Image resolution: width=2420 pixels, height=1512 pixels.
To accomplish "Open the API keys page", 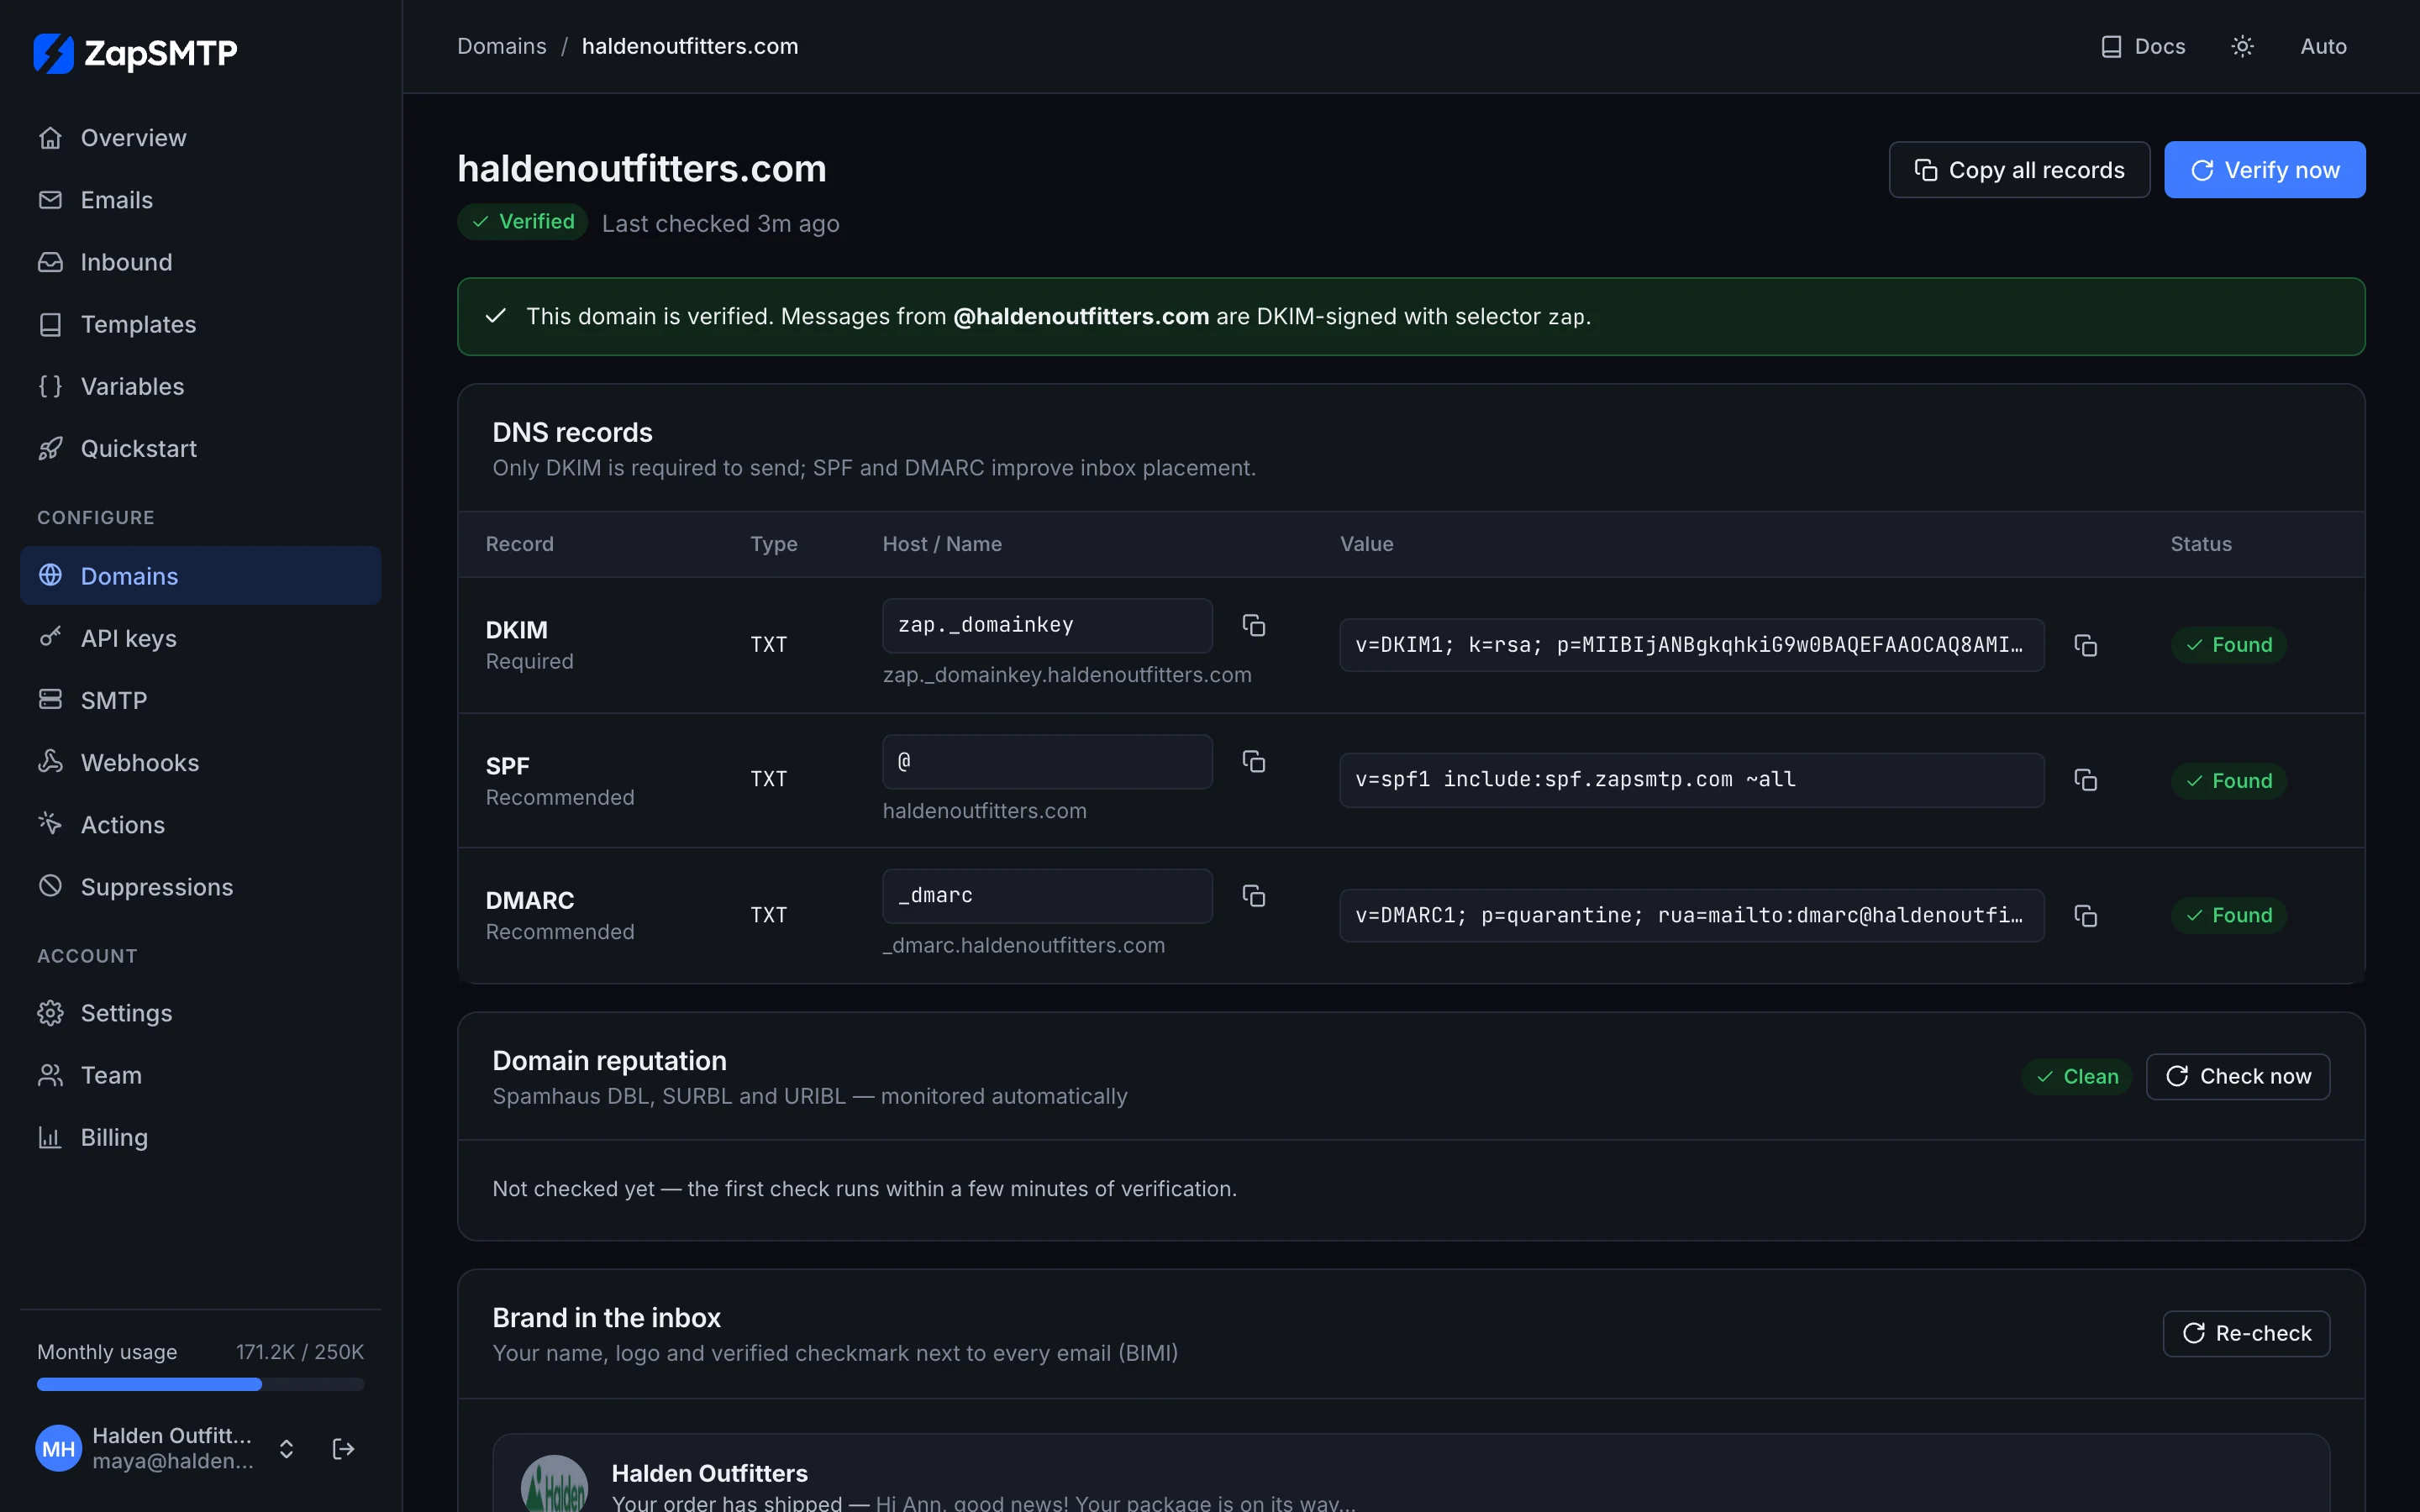I will tap(200, 638).
